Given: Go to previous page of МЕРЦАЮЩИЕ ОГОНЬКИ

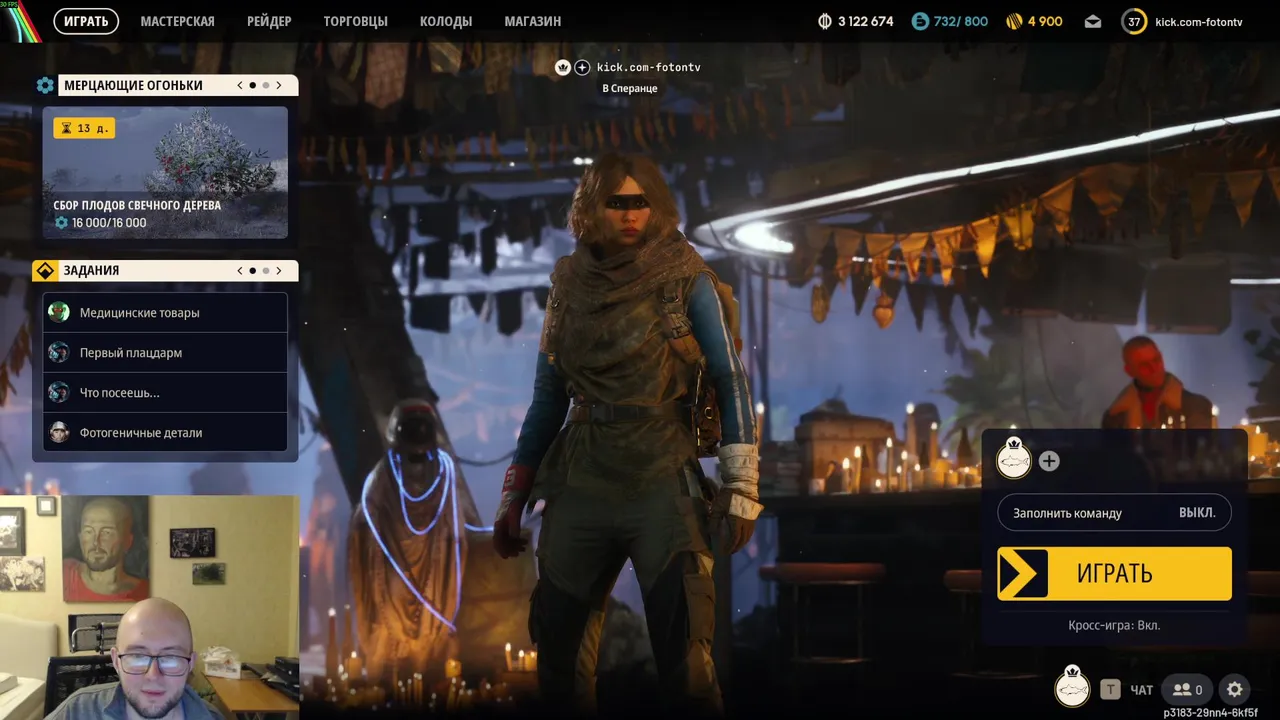Looking at the screenshot, I should tap(240, 85).
